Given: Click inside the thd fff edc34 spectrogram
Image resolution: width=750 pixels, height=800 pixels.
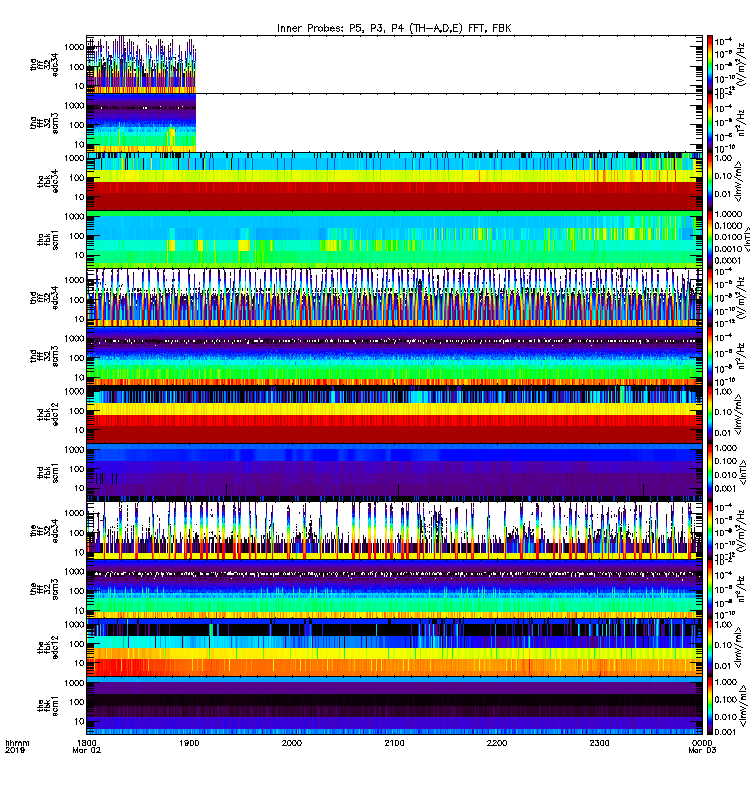Looking at the screenshot, I should click(394, 297).
